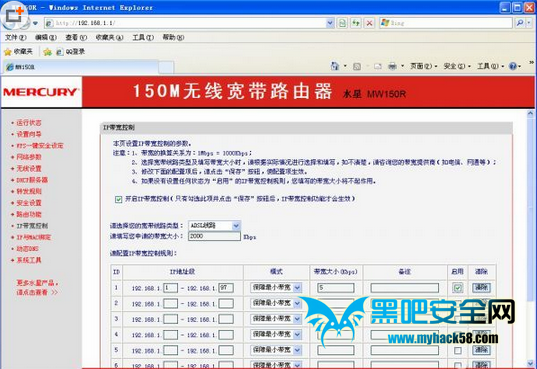
Task: Click the RSS feeds icon in command bar
Action: point(357,66)
